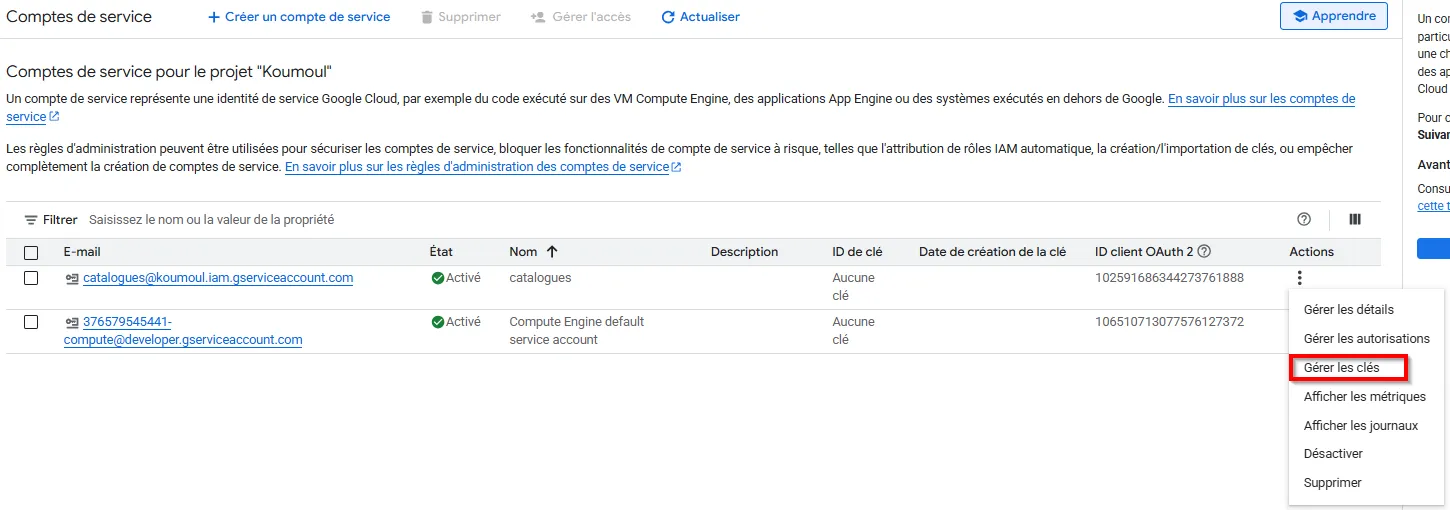Refresh list with Actualiser

[700, 17]
